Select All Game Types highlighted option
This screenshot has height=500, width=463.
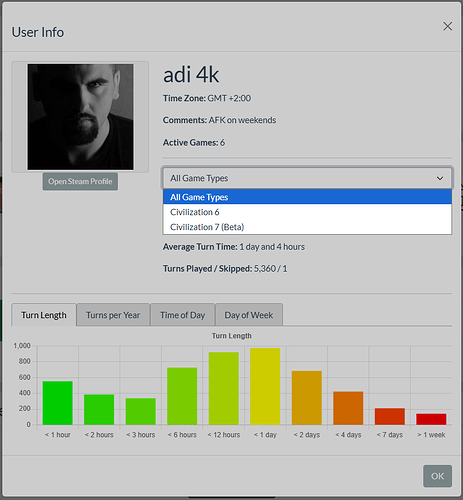coord(307,197)
